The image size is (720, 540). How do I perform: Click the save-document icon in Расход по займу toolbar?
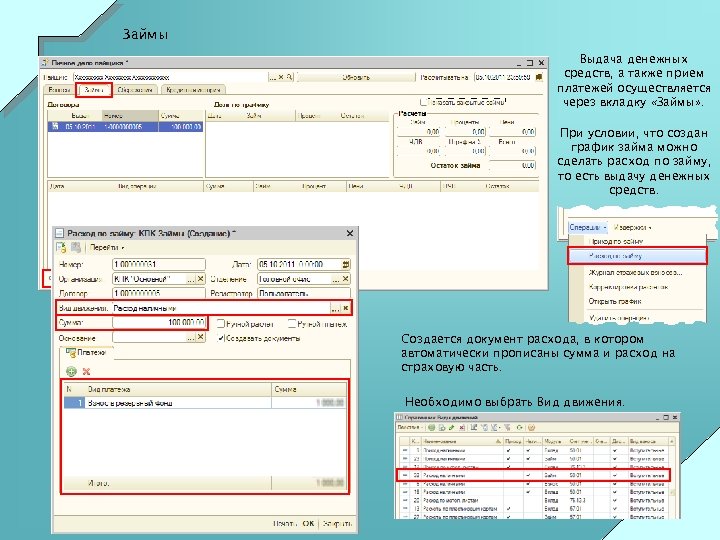pos(61,248)
